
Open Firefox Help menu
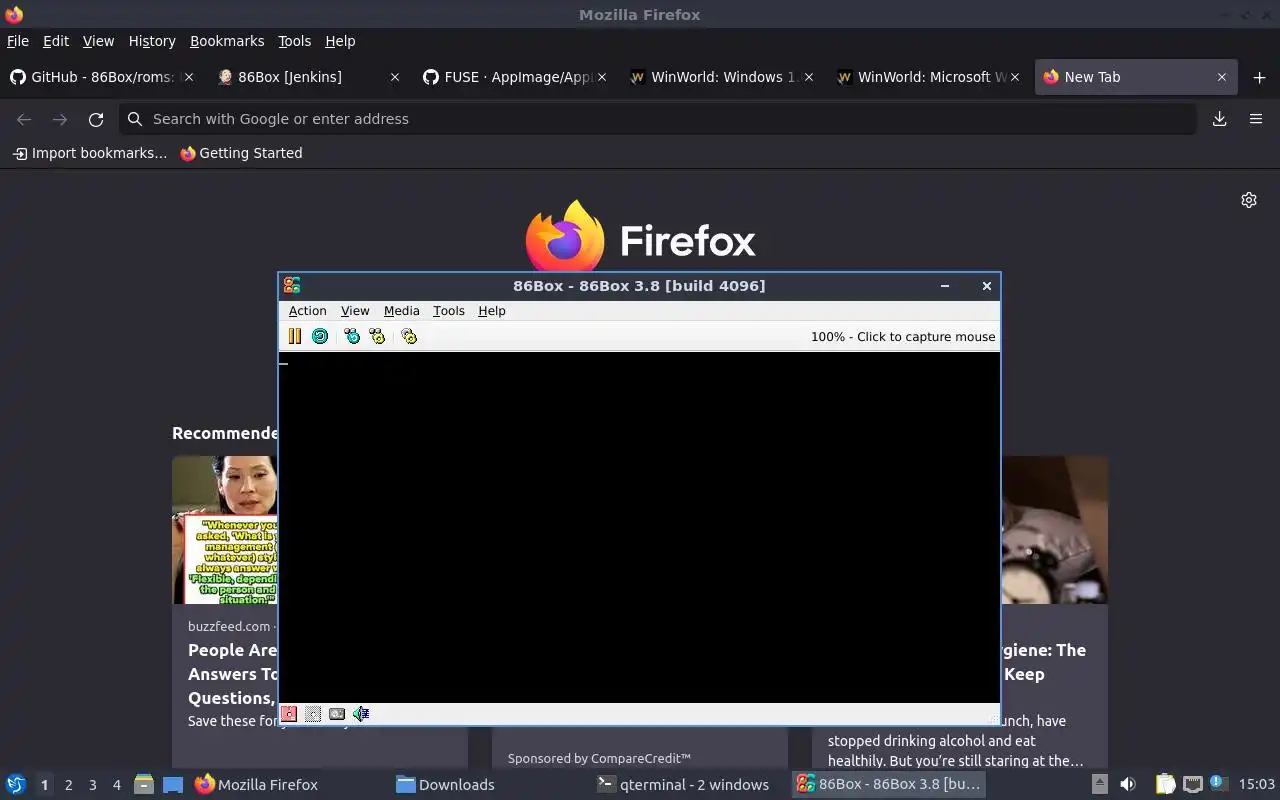(x=340, y=41)
